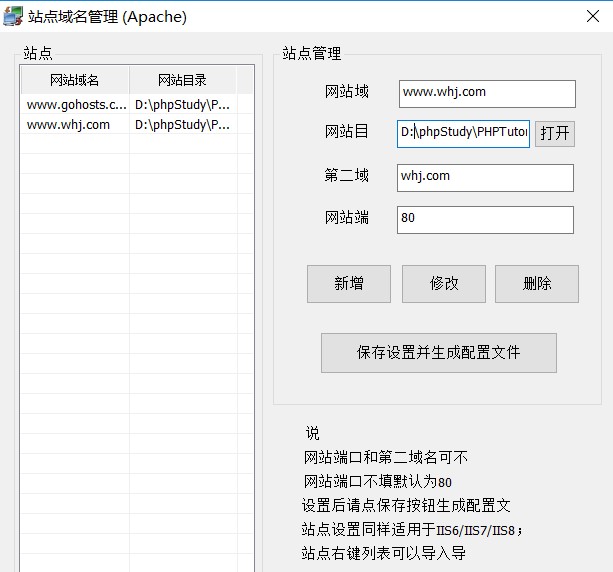This screenshot has width=613, height=572.
Task: Focus the 网站端口 field containing 80
Action: (x=485, y=220)
